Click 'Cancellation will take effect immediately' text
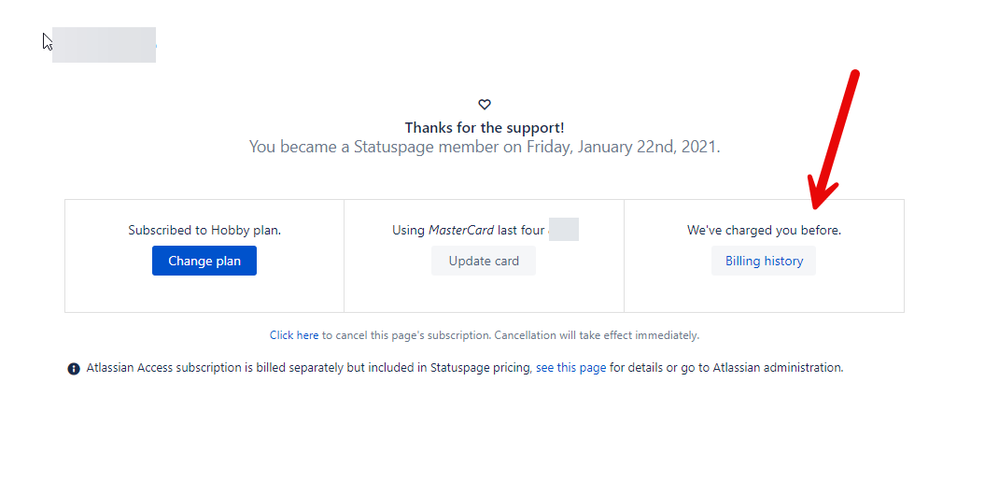 pos(596,335)
